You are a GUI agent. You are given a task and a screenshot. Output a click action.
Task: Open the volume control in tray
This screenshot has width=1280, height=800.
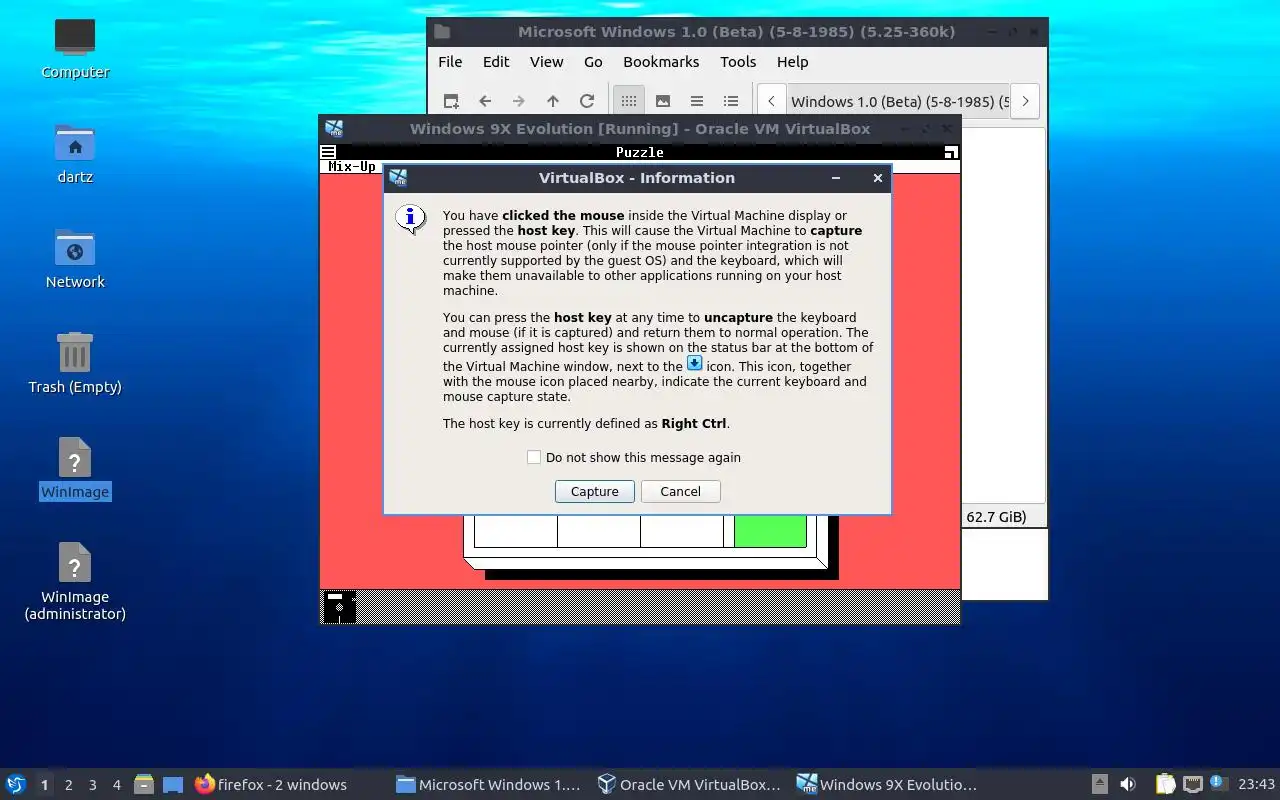[x=1128, y=785]
